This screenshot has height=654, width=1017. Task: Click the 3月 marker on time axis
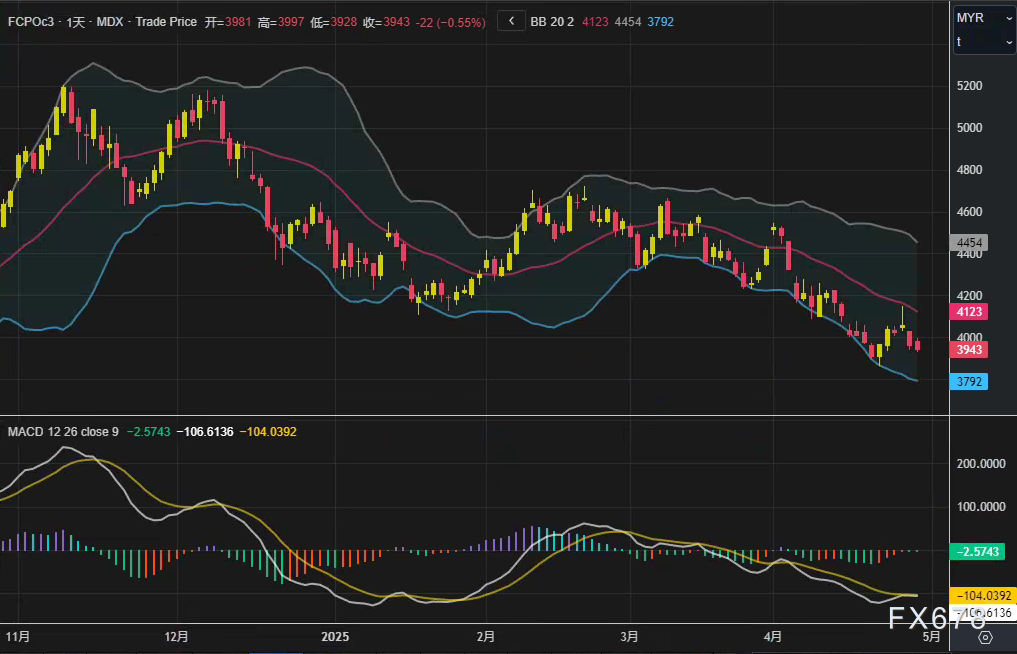pyautogui.click(x=629, y=636)
